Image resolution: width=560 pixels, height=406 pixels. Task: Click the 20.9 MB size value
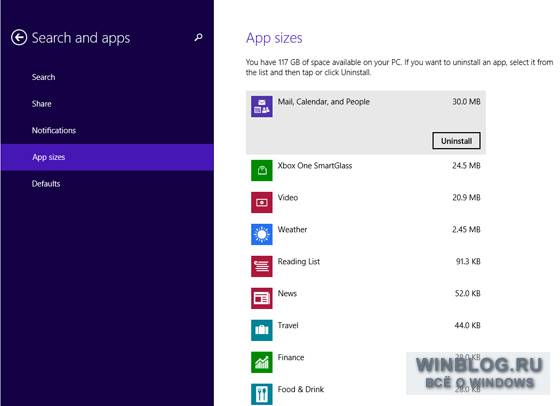tap(466, 197)
